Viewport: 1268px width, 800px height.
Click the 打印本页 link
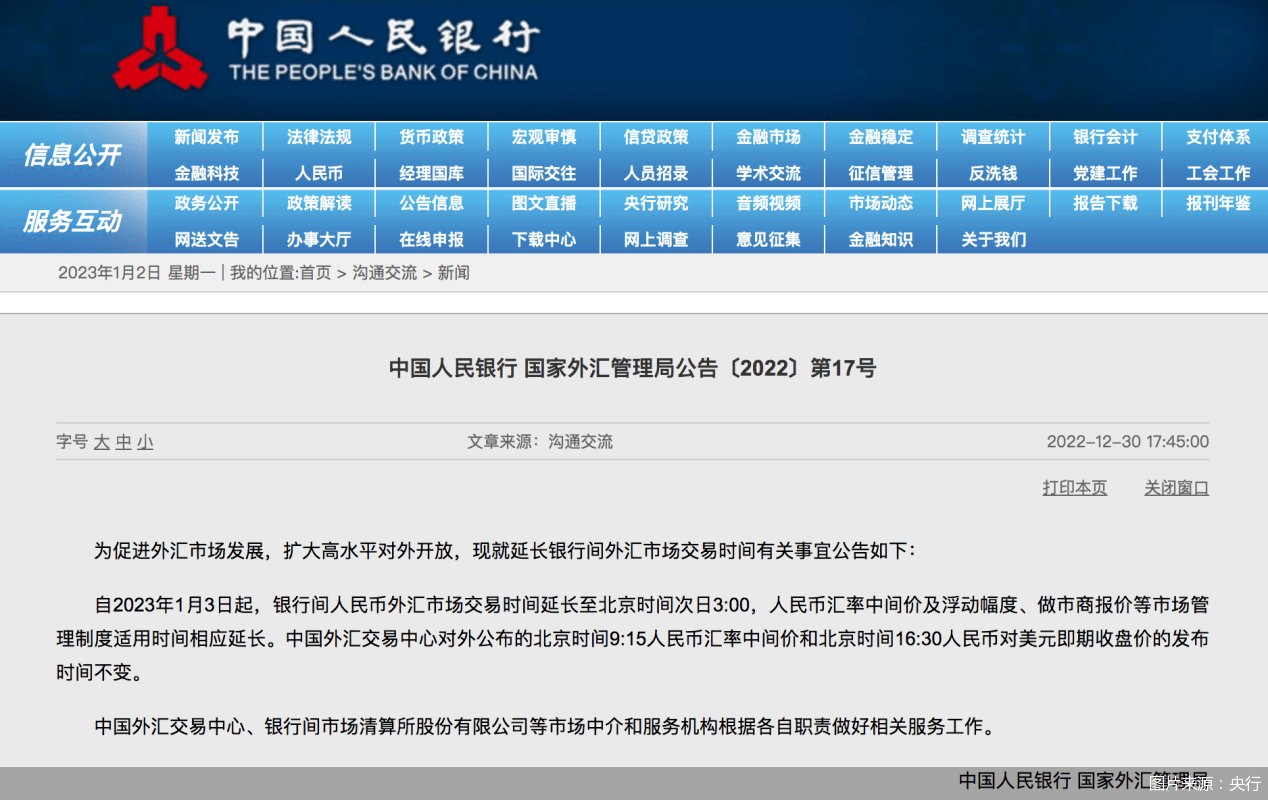(1074, 487)
